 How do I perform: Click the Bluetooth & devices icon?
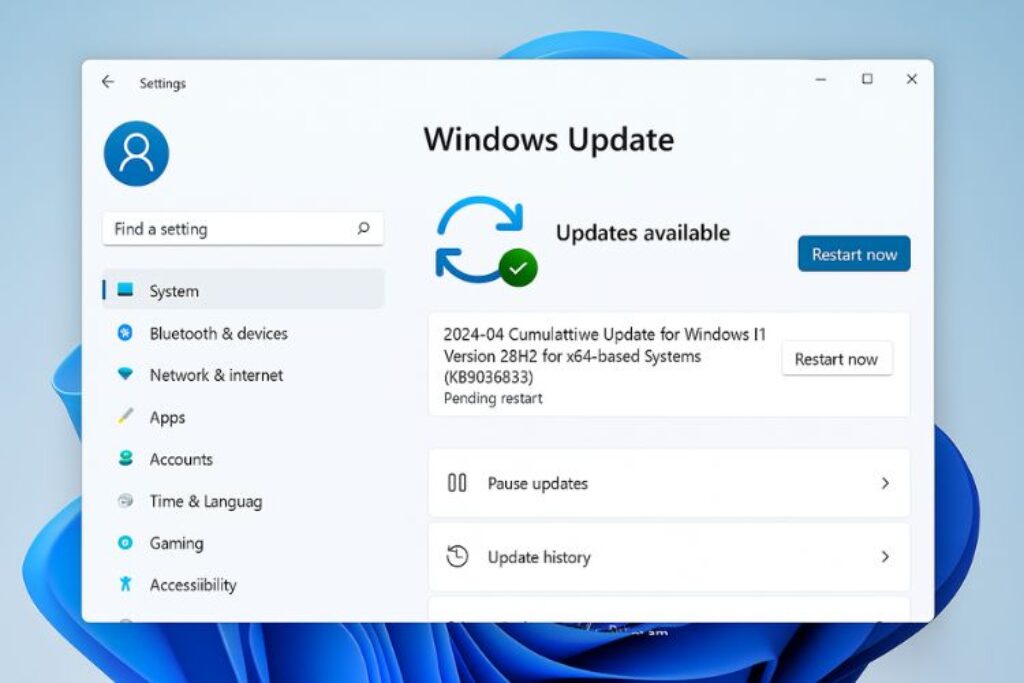click(x=125, y=333)
